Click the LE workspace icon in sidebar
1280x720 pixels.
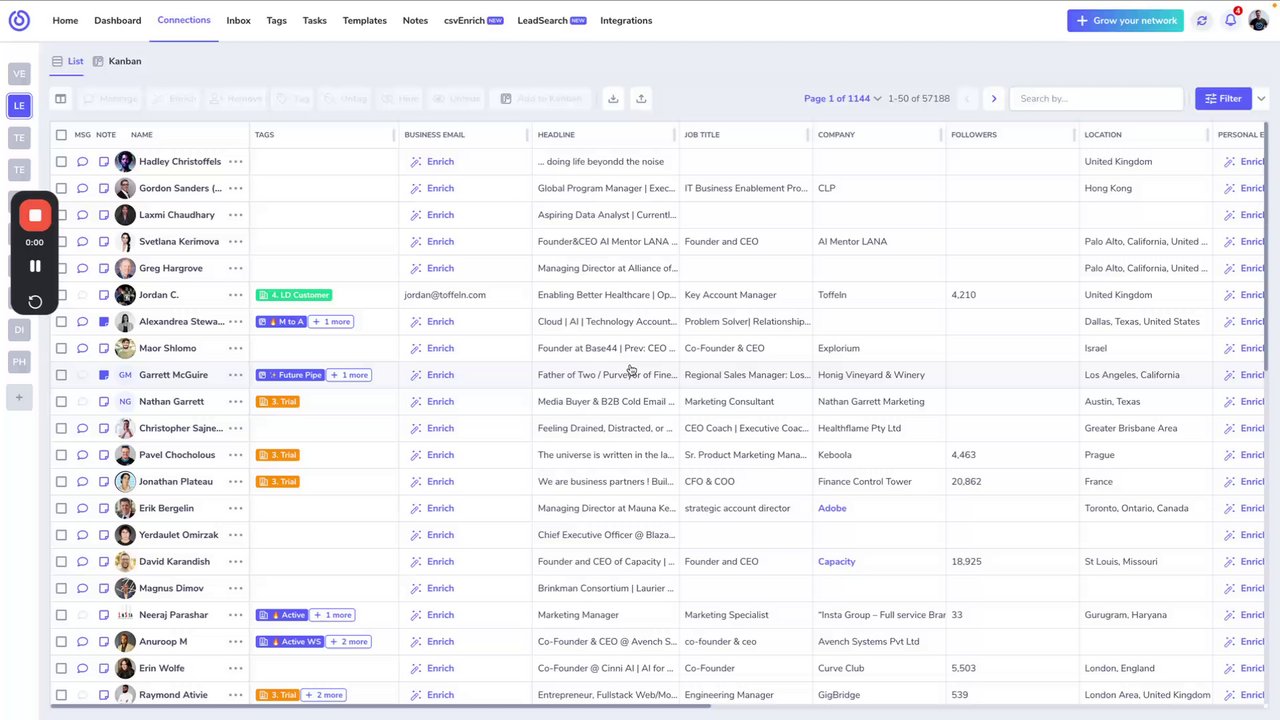coord(19,105)
